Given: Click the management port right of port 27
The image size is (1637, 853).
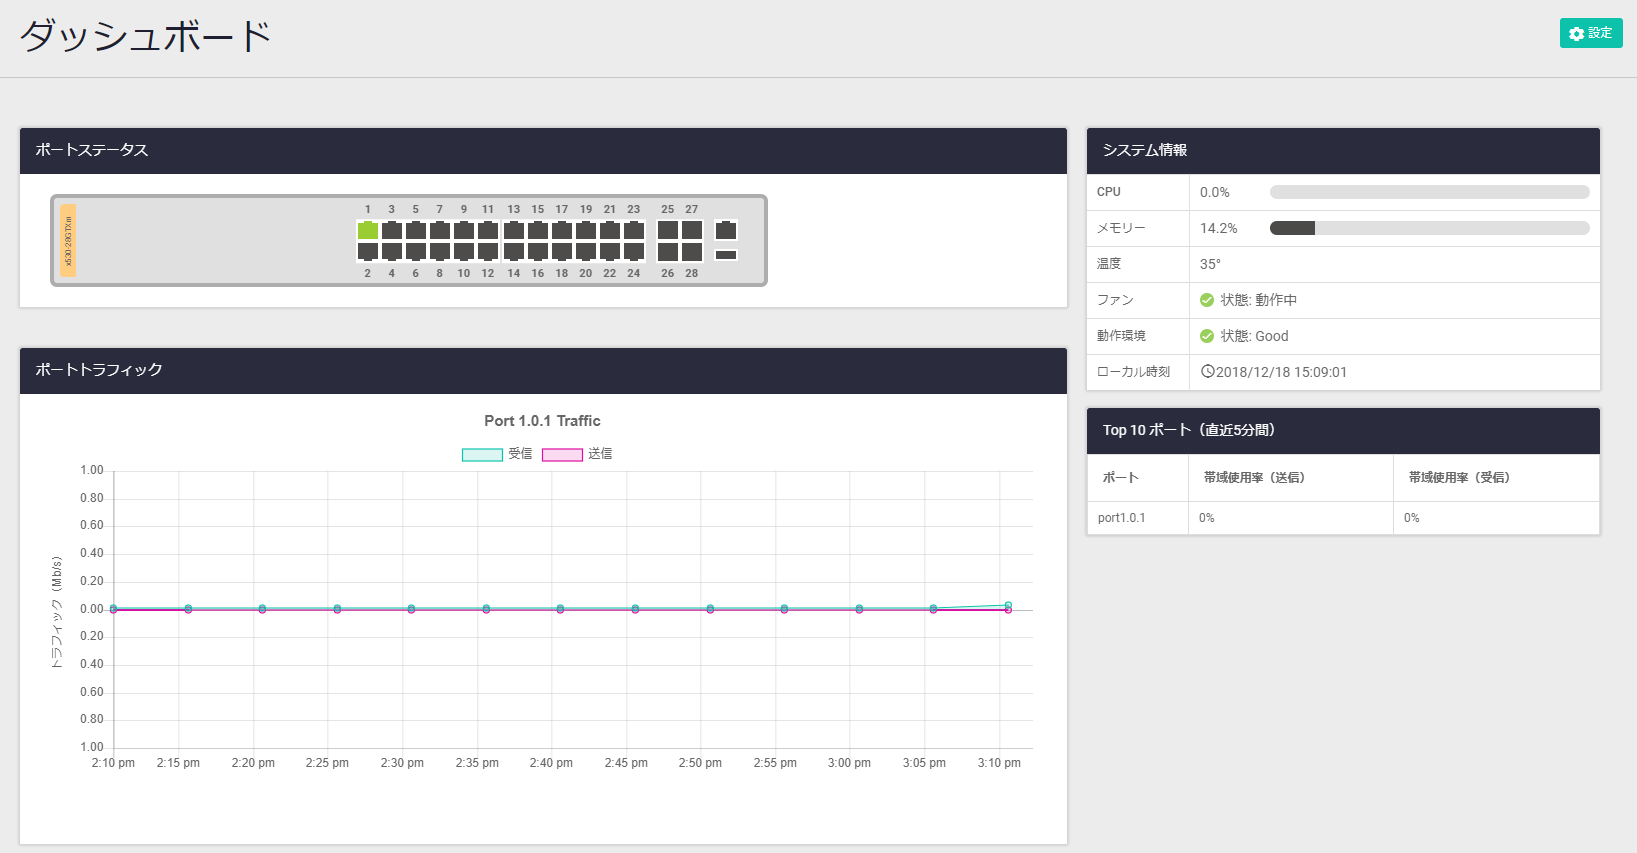Looking at the screenshot, I should click(726, 231).
